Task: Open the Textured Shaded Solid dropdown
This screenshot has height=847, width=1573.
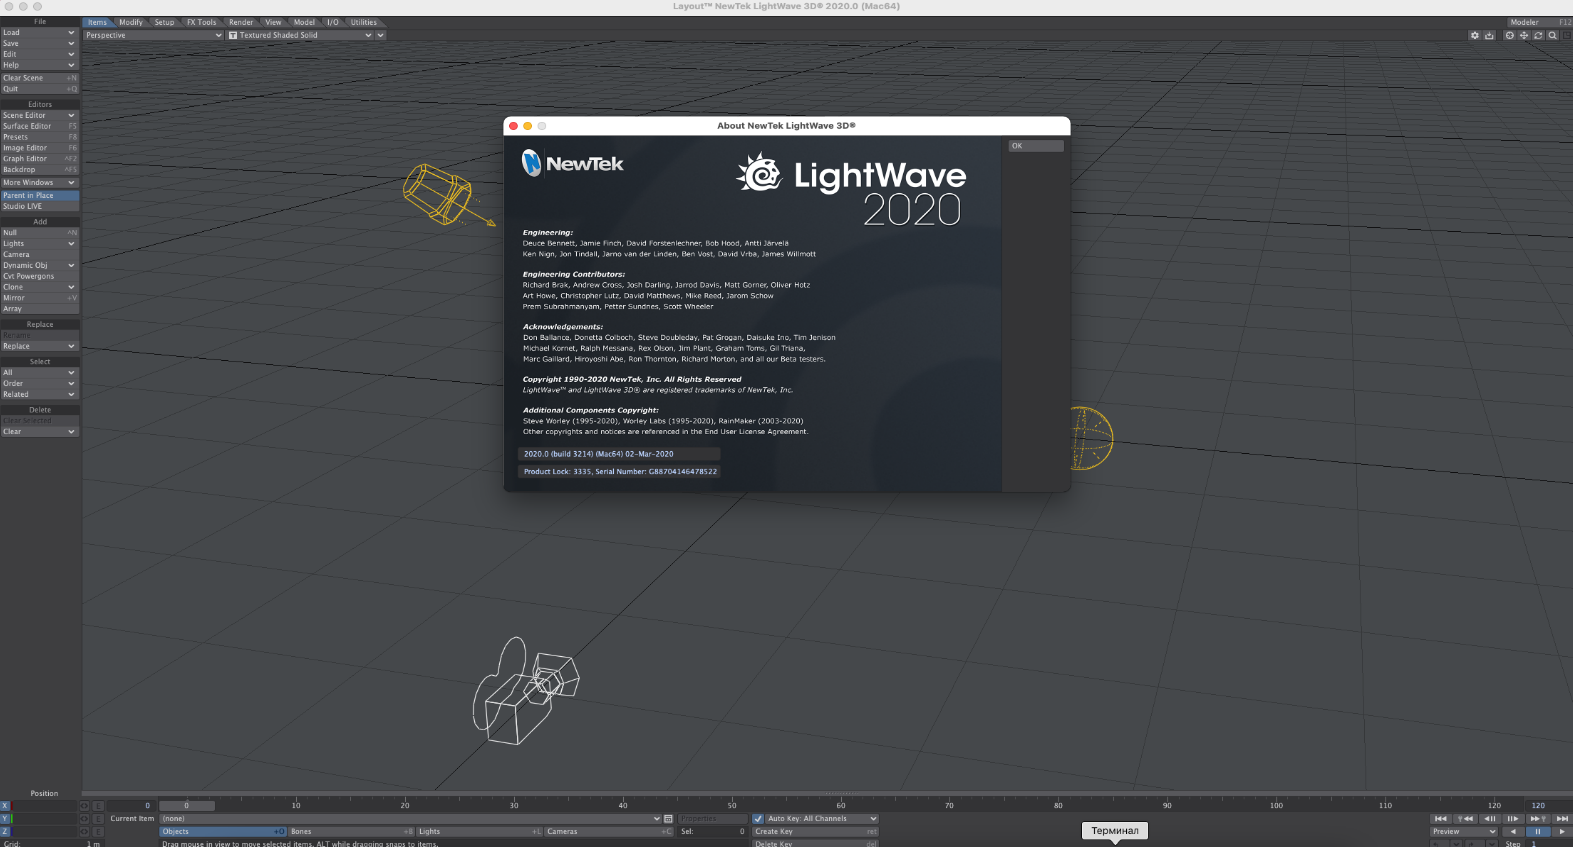Action: click(300, 35)
